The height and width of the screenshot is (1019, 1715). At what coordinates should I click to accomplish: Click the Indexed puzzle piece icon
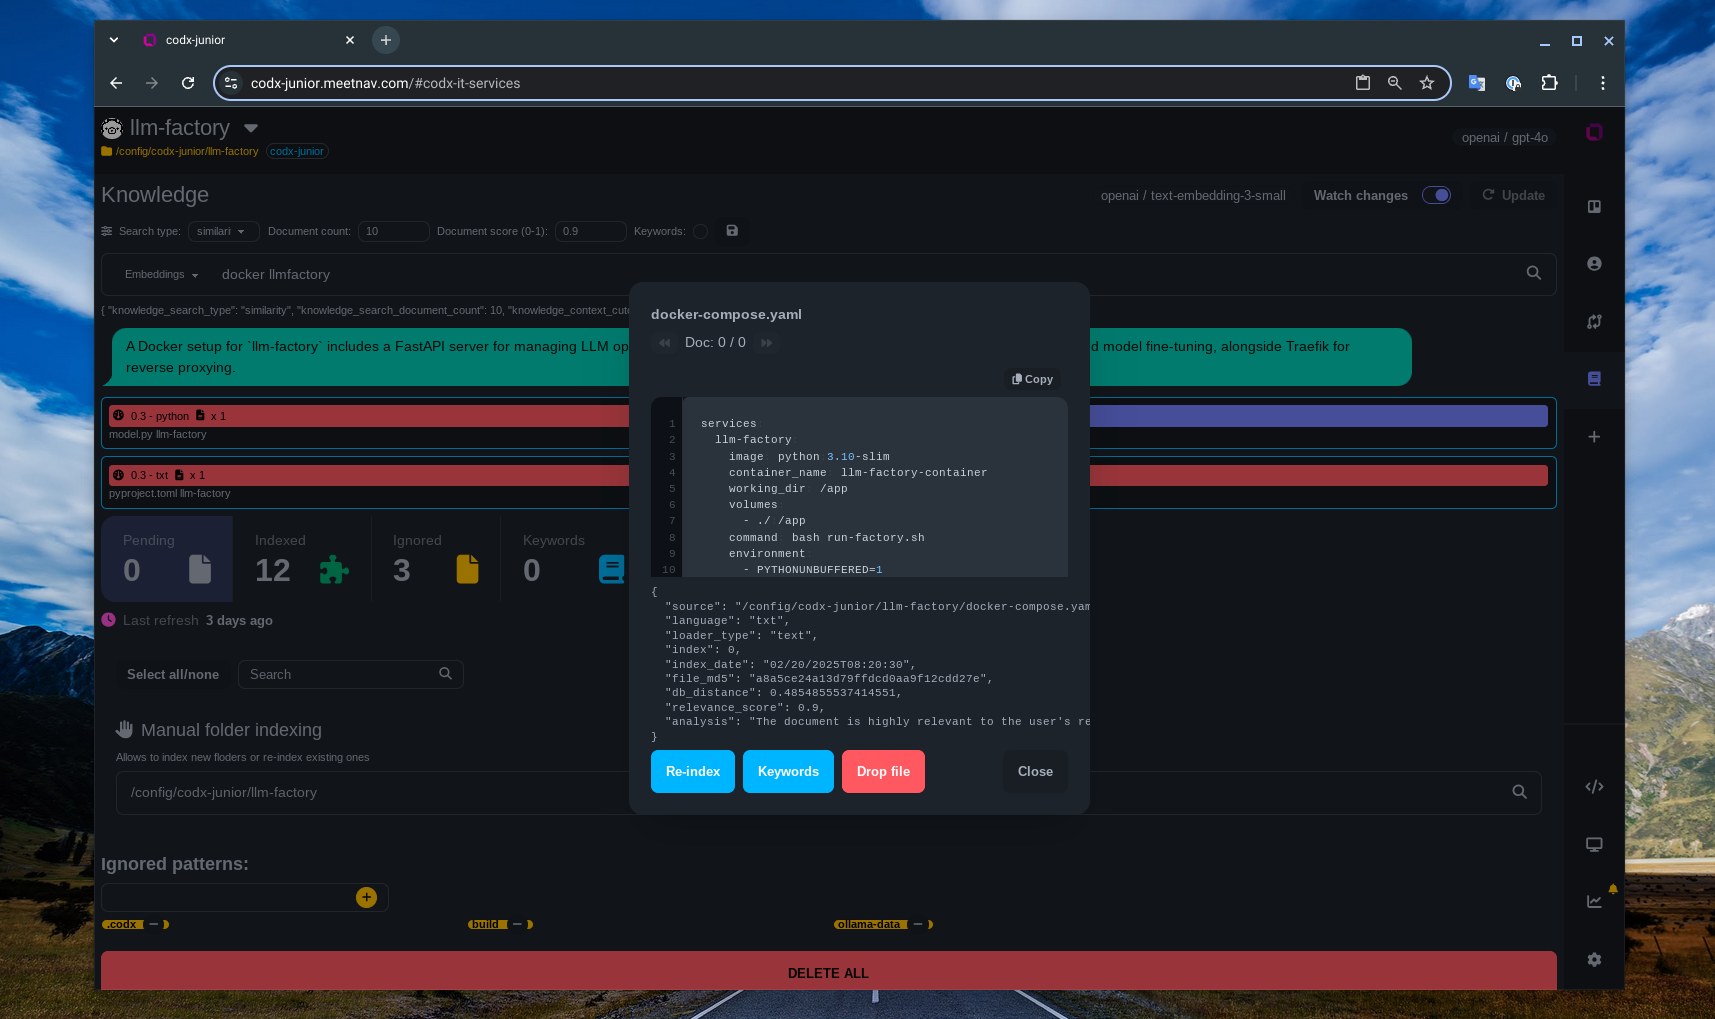tap(334, 569)
